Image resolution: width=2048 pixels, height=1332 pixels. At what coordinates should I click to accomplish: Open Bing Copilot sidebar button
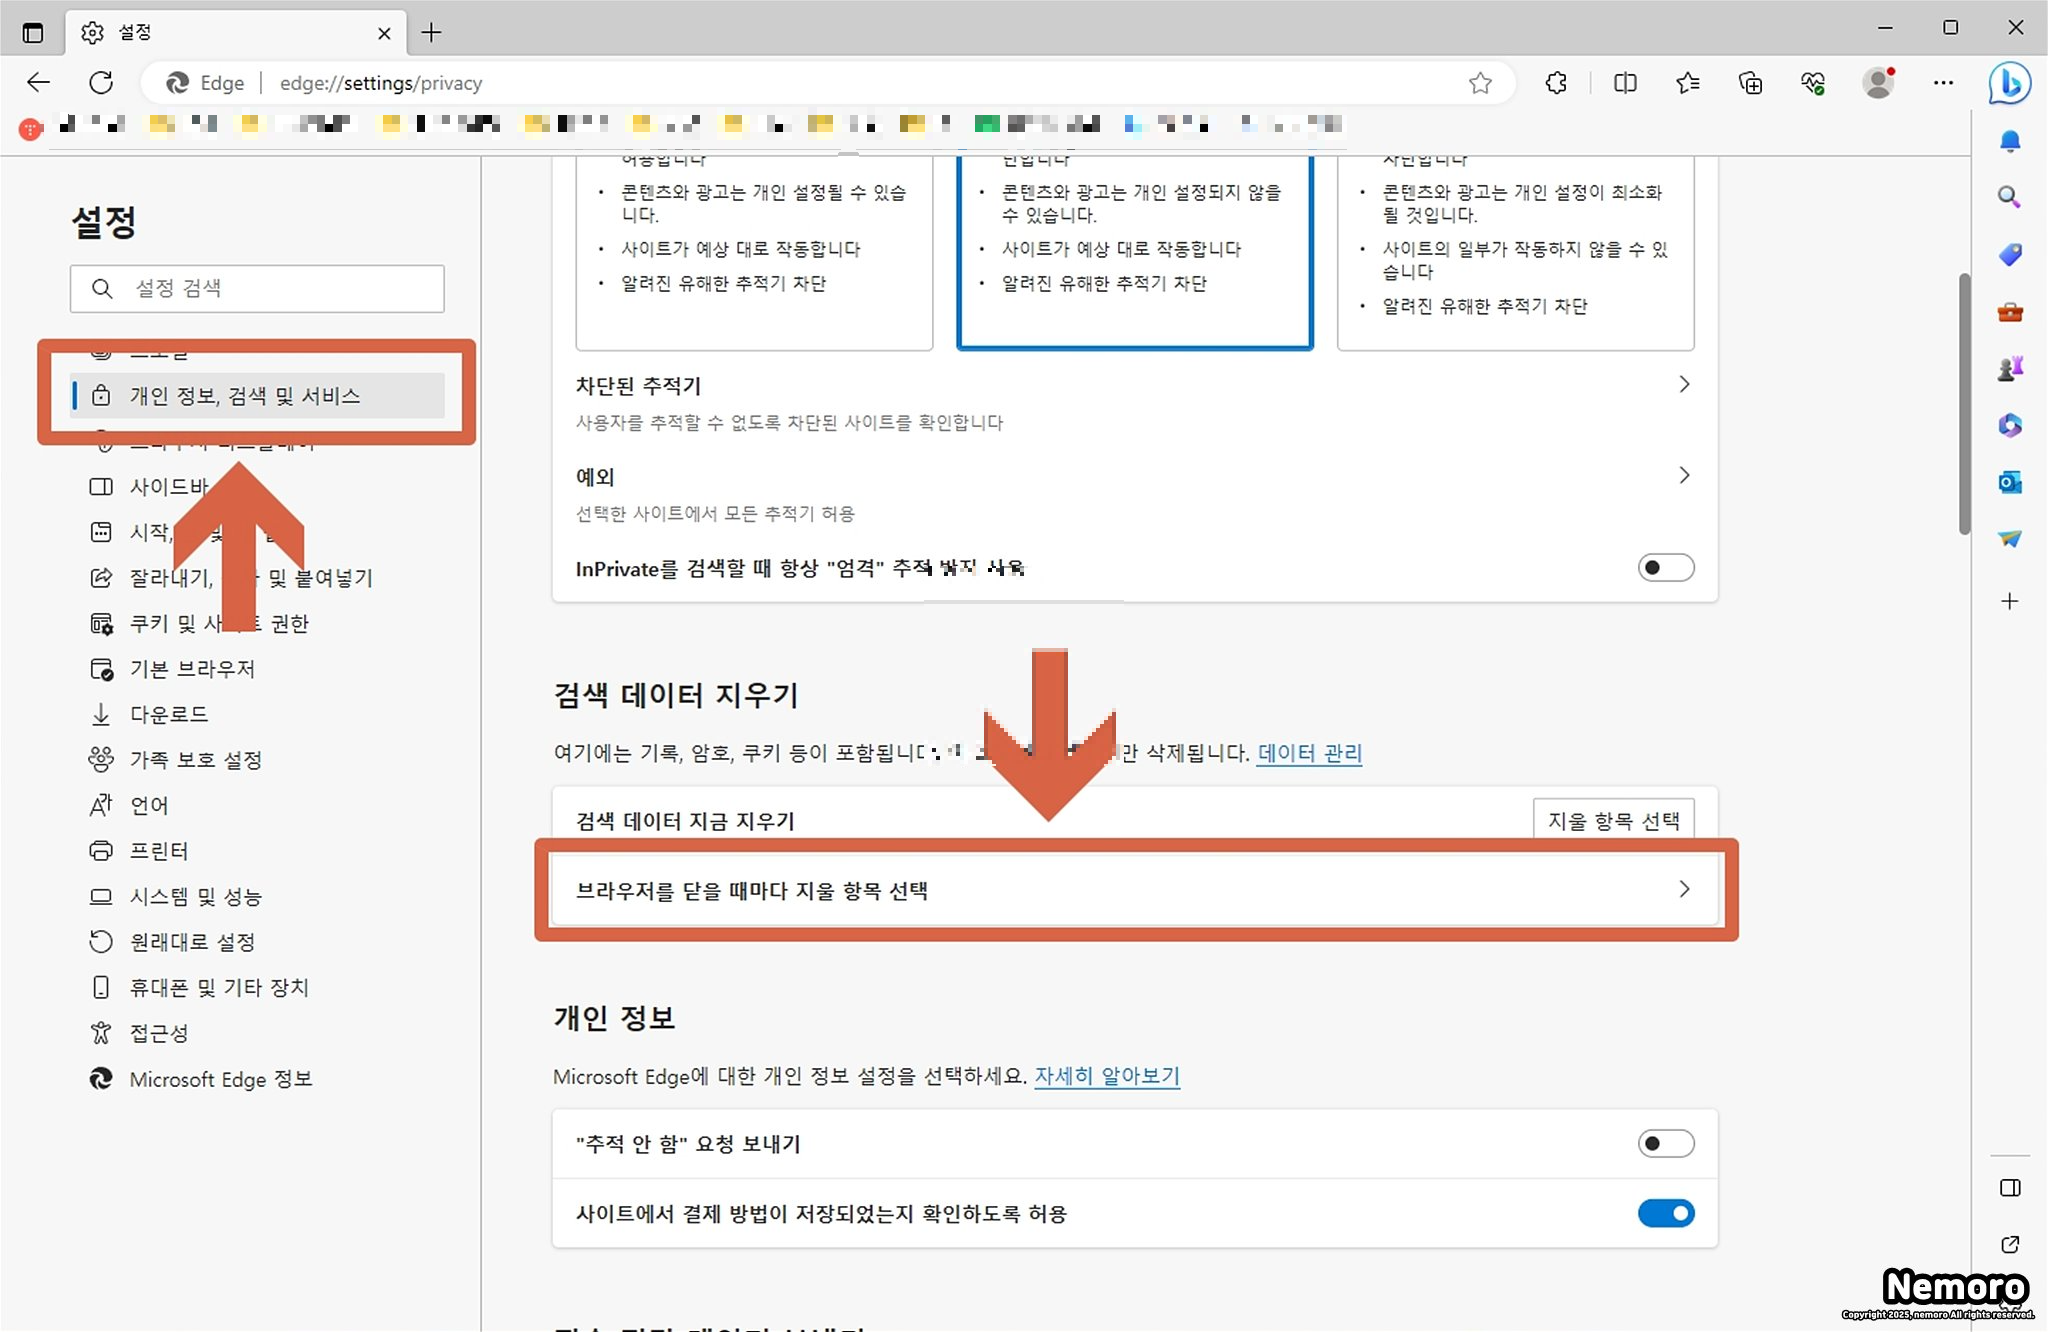[x=2009, y=83]
